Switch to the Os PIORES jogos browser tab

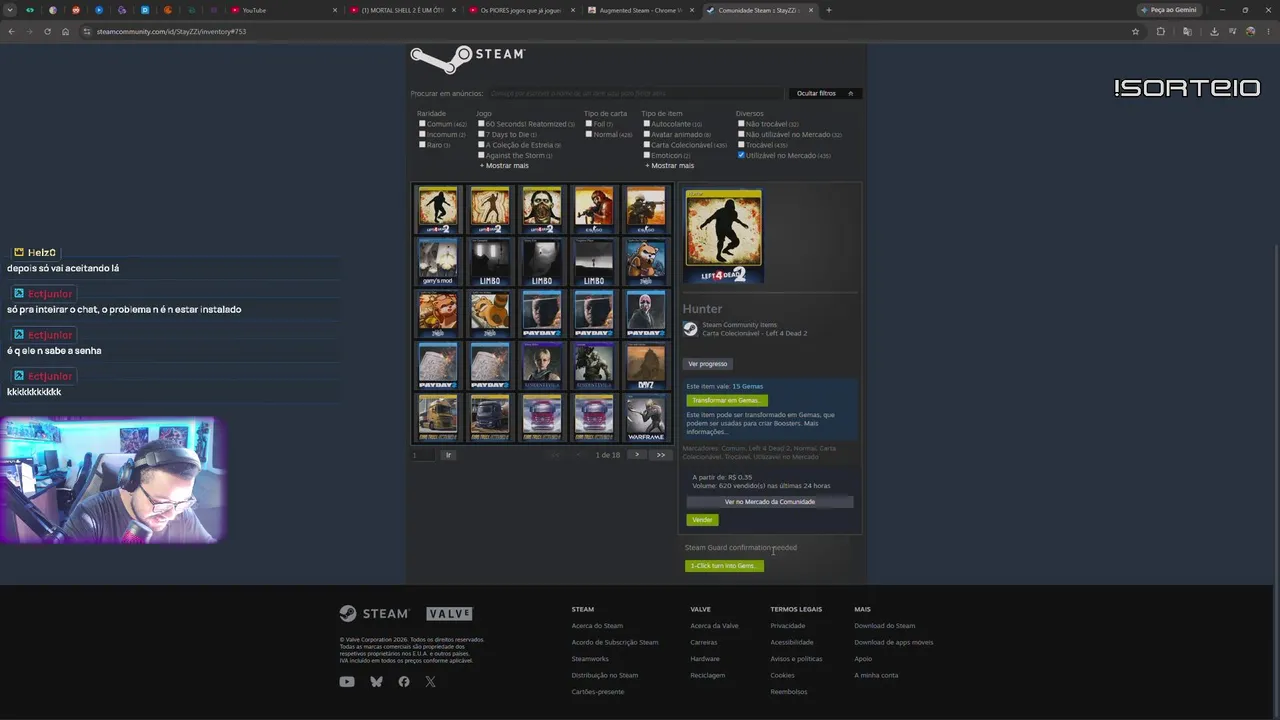click(x=520, y=10)
